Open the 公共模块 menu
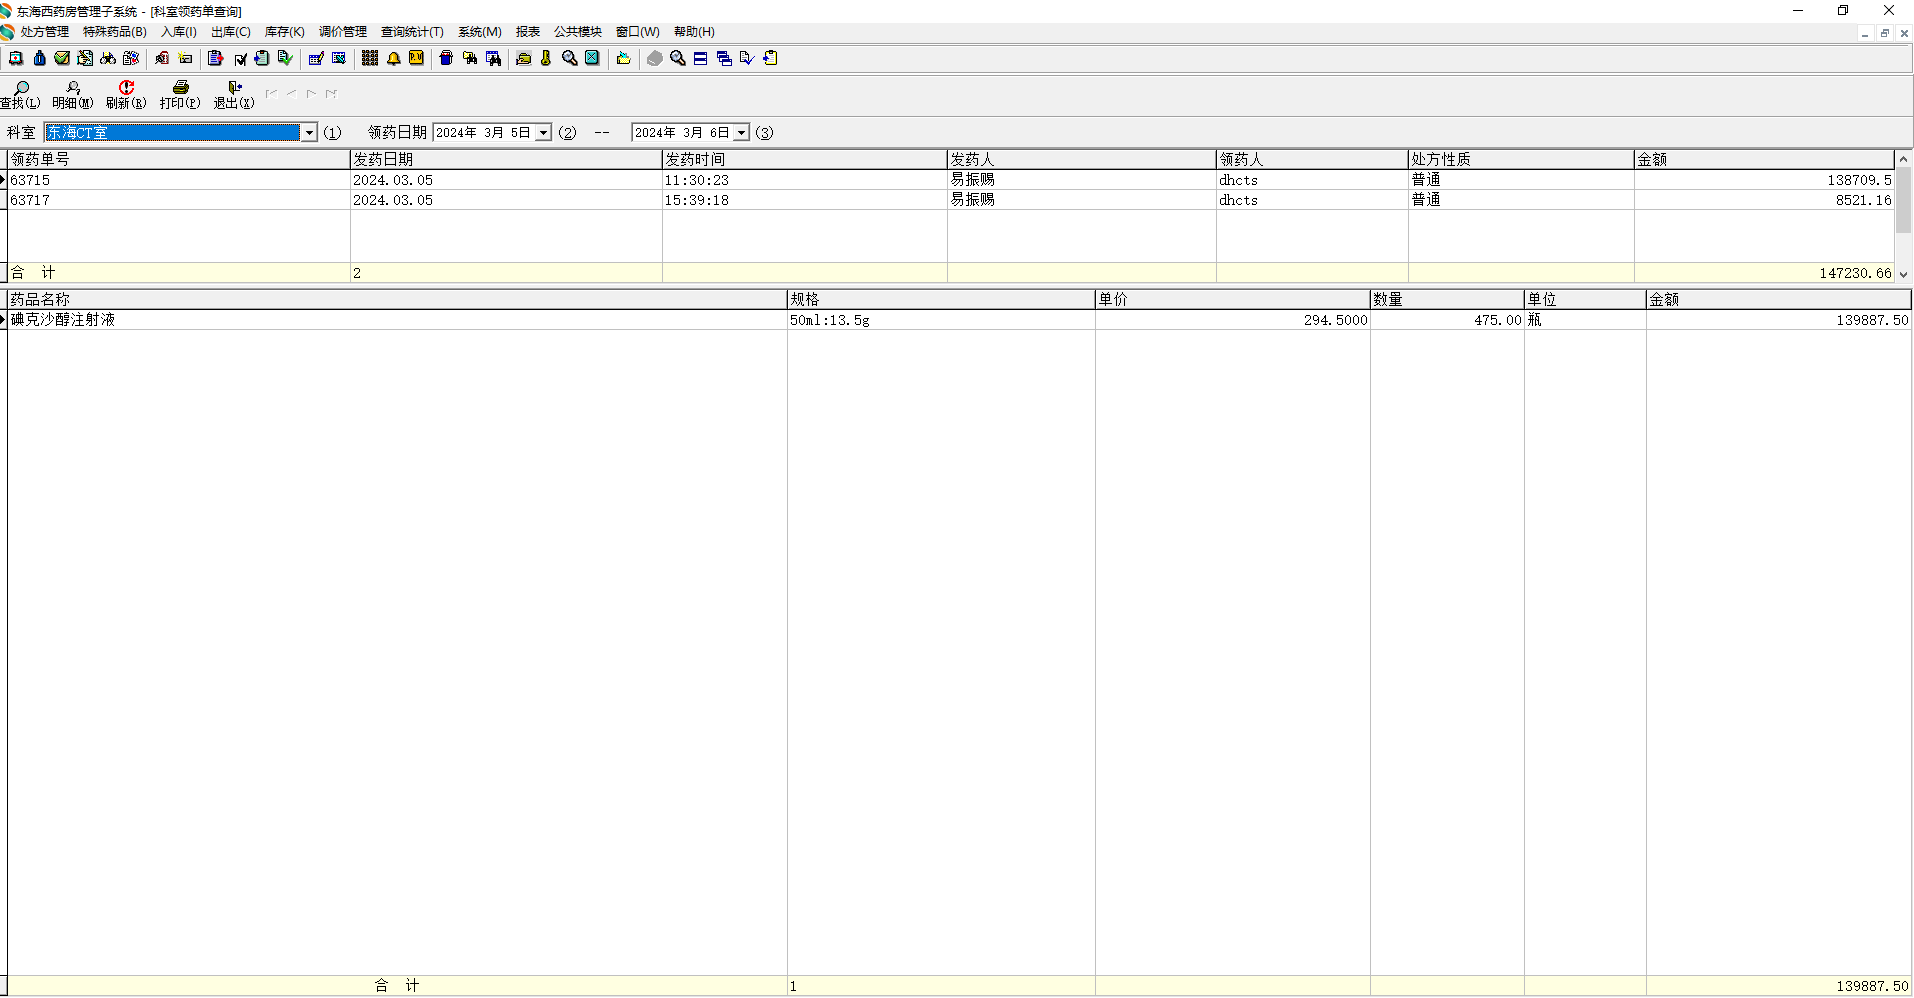 (578, 32)
